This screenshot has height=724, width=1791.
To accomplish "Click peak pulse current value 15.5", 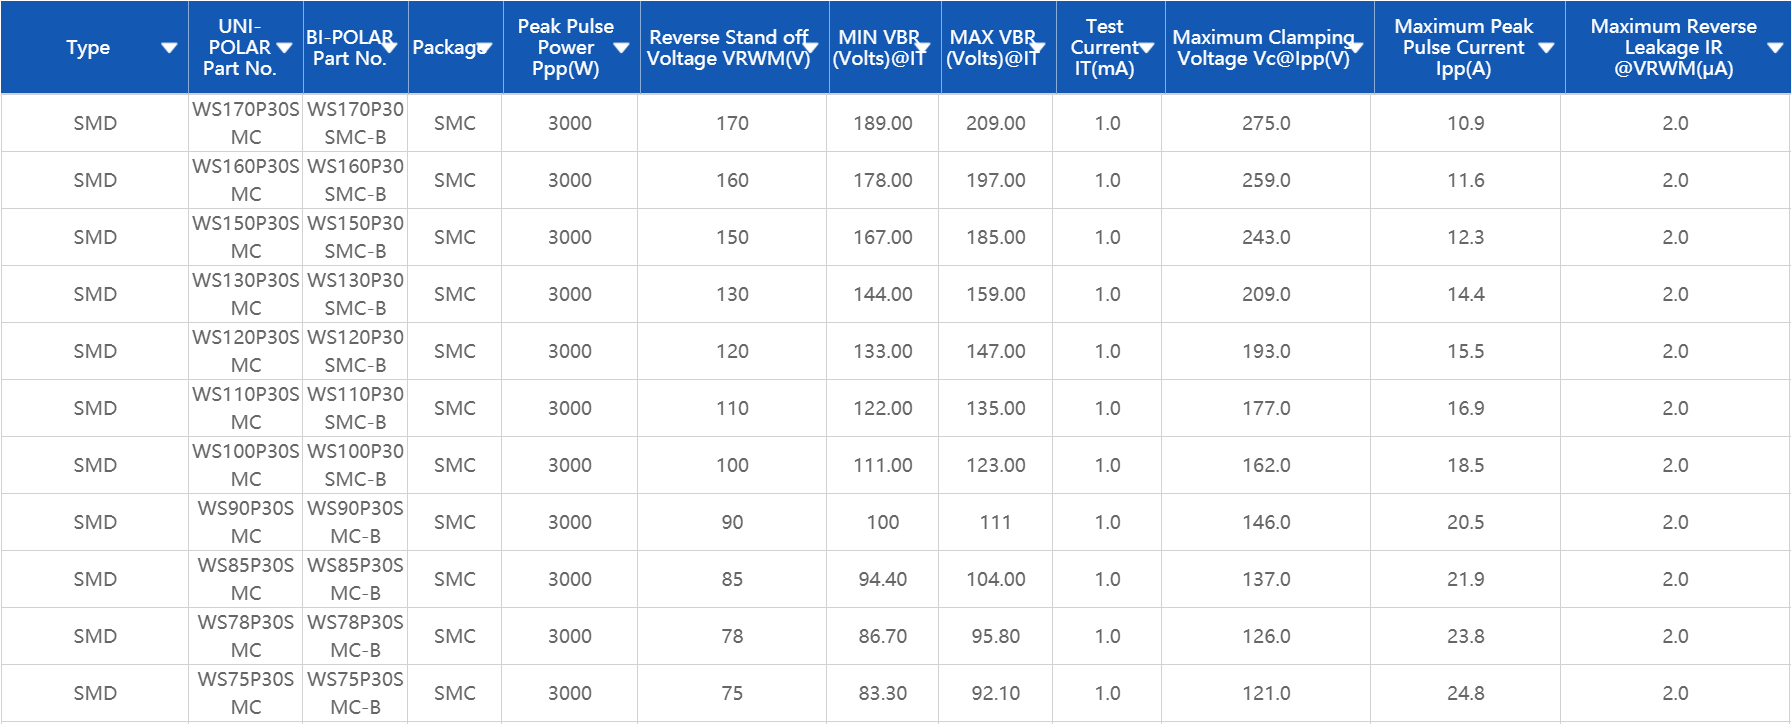I will click(1466, 351).
